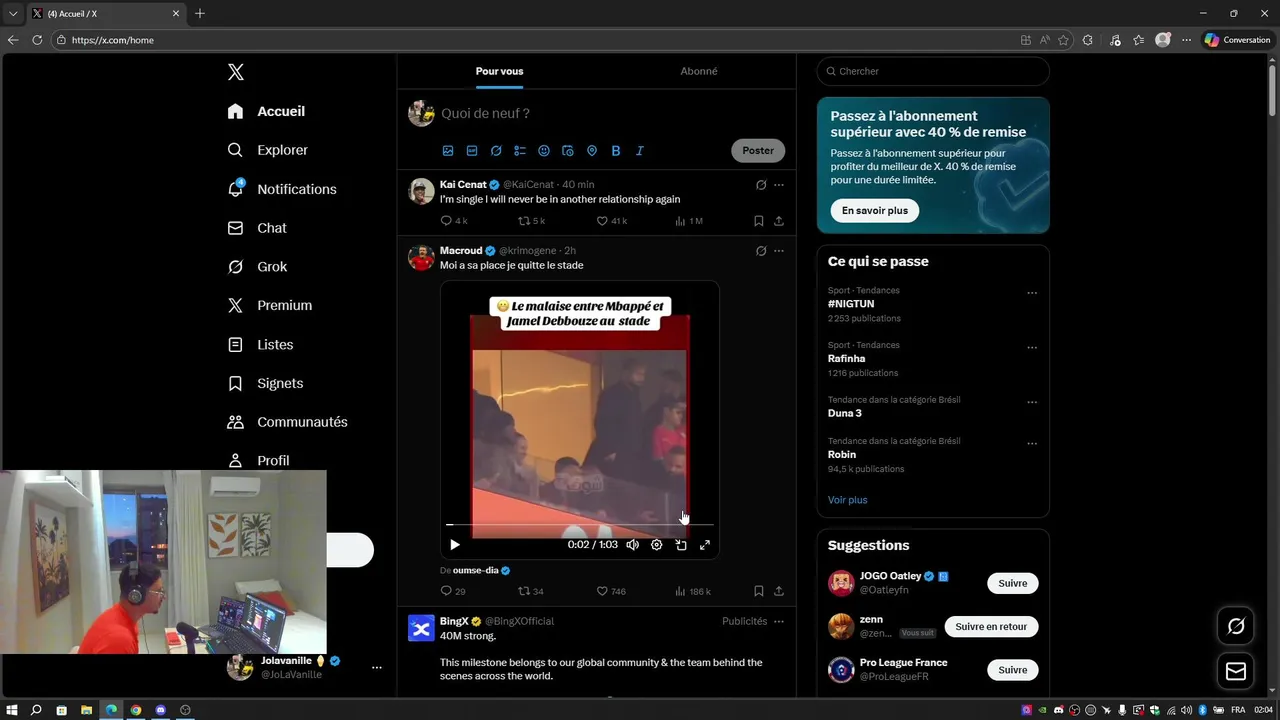Image resolution: width=1280 pixels, height=720 pixels.
Task: Ask Grok about Macroud's post
Action: (761, 251)
